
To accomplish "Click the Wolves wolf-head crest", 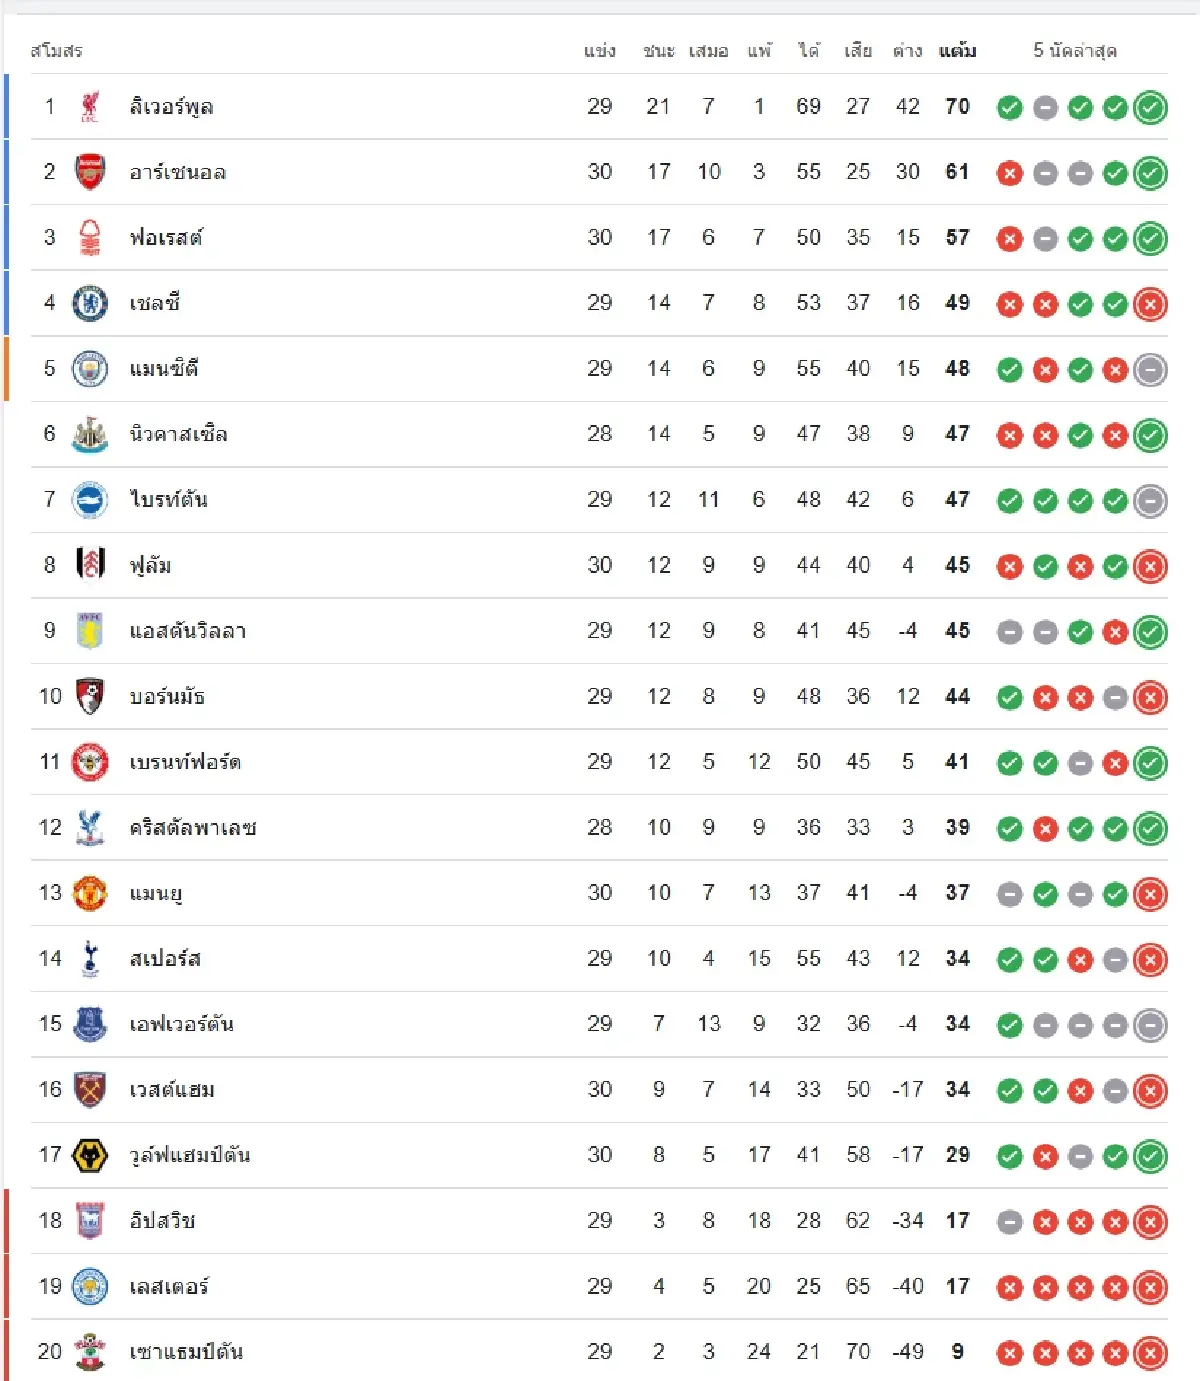I will point(90,1156).
